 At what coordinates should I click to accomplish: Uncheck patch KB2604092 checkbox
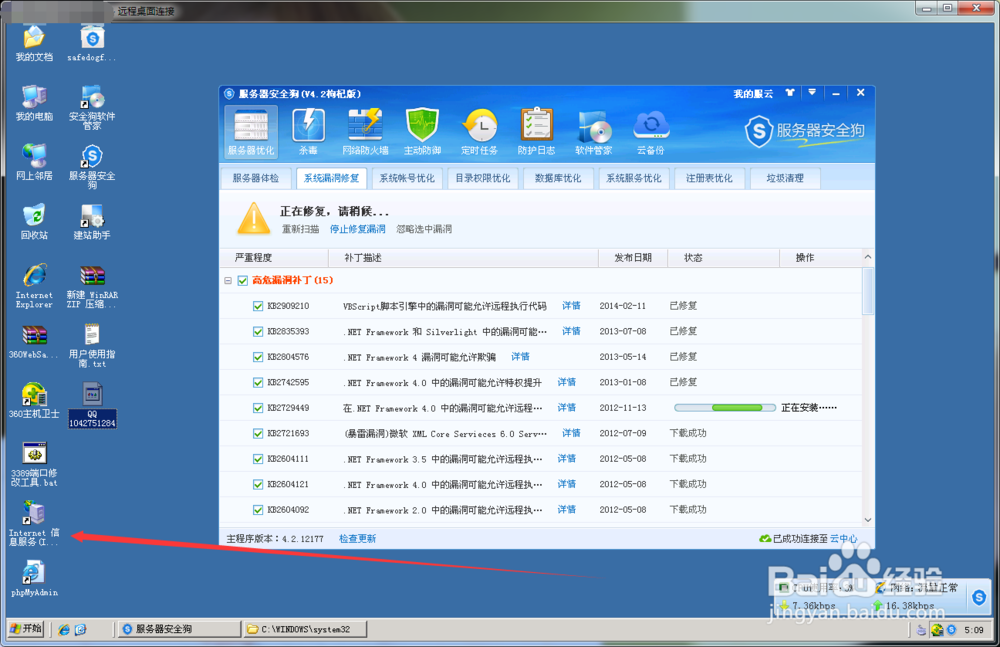(258, 510)
